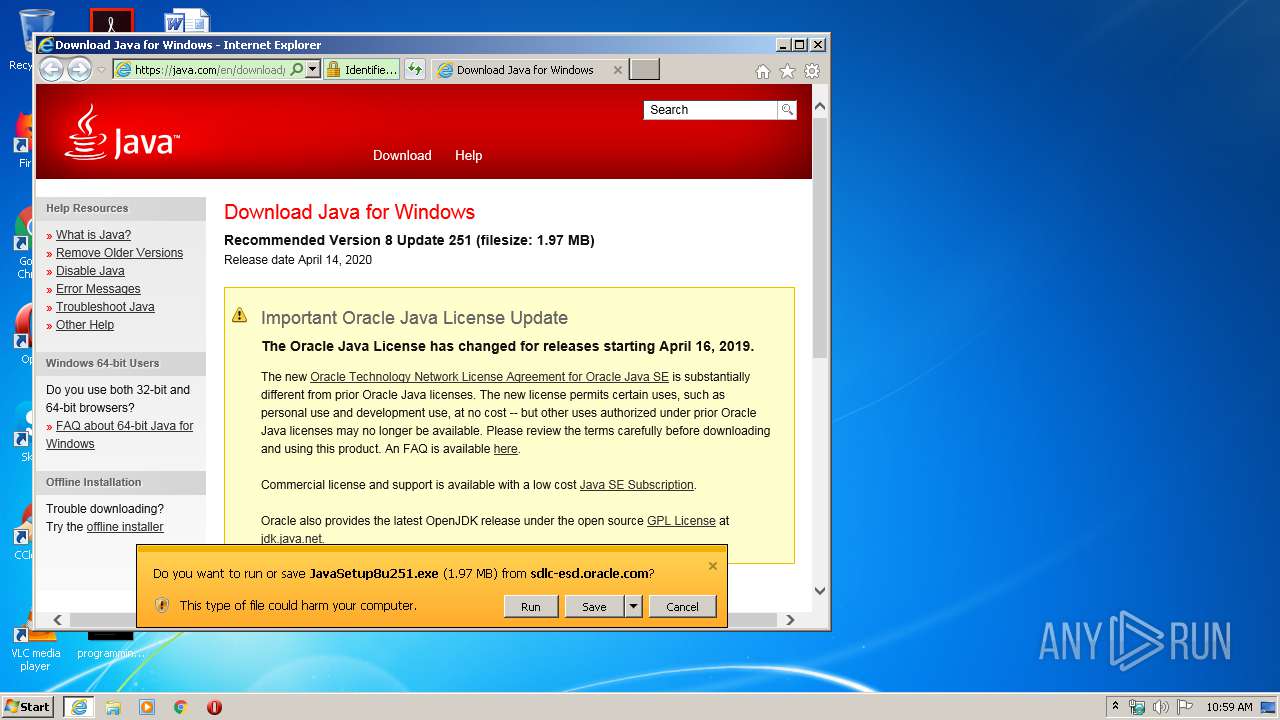This screenshot has height=720, width=1280.
Task: Click Download in Java navigation bar
Action: pyautogui.click(x=402, y=155)
